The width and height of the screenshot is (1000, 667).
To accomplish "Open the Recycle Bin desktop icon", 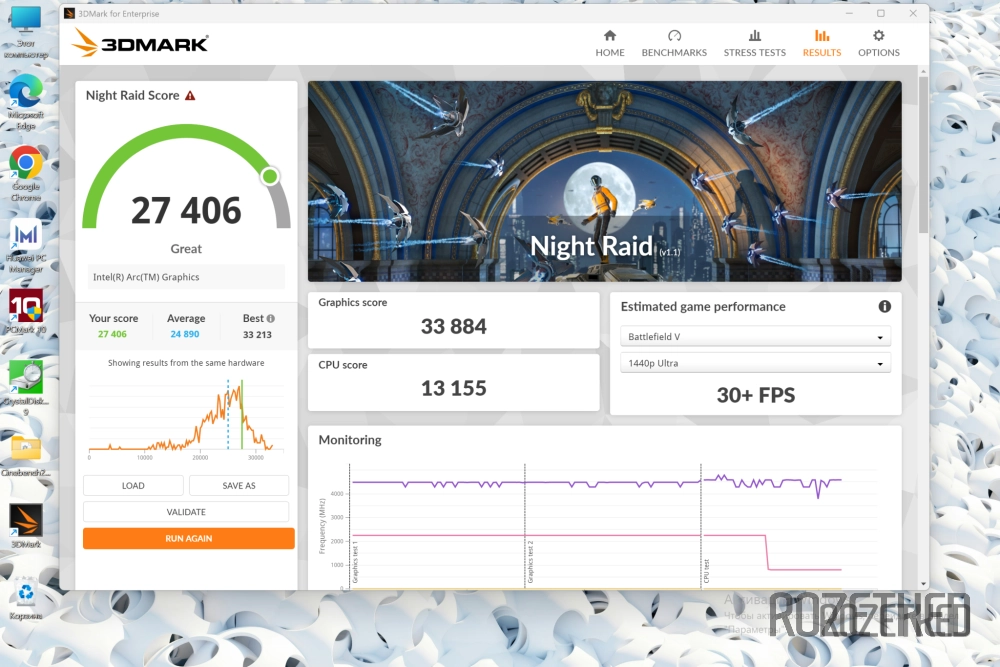I will (25, 596).
